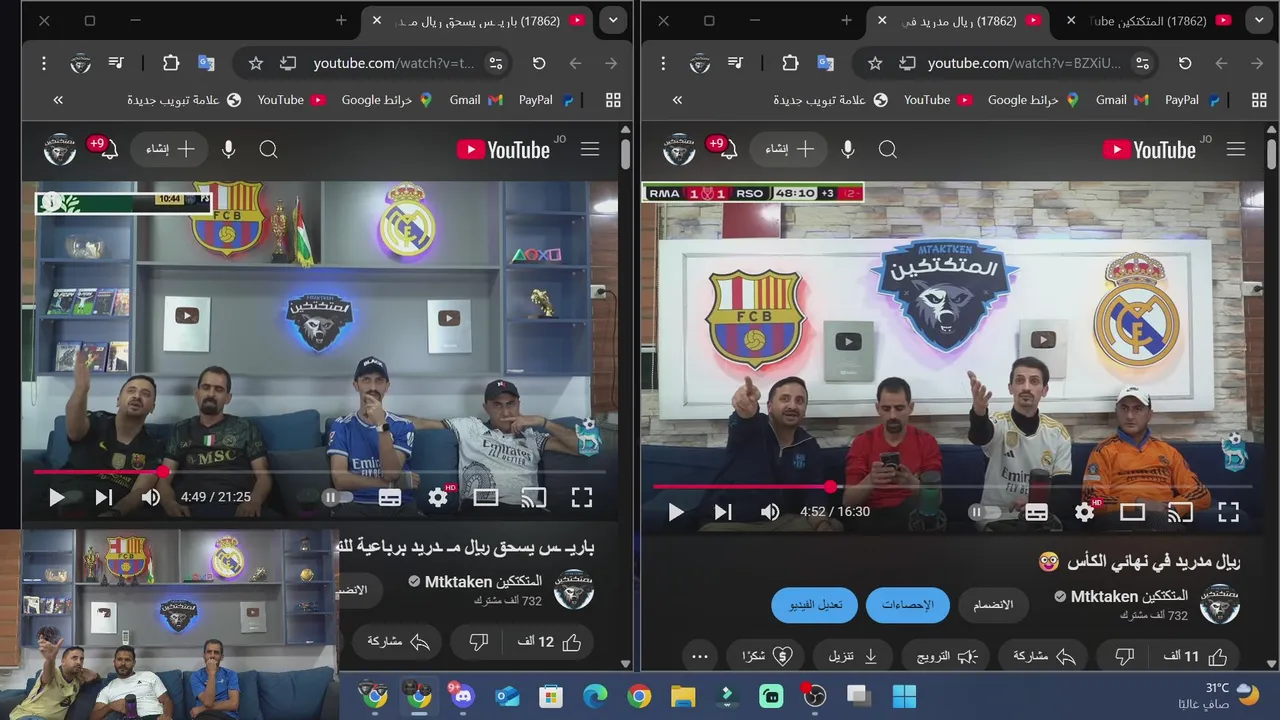The height and width of the screenshot is (720, 1280).
Task: Switch to the المتكتكين Tube background tab
Action: click(1148, 20)
